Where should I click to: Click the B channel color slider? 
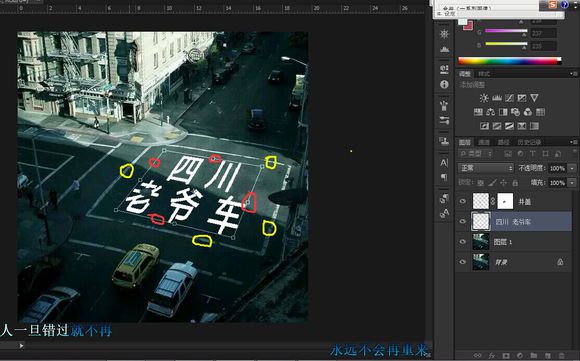(506, 44)
